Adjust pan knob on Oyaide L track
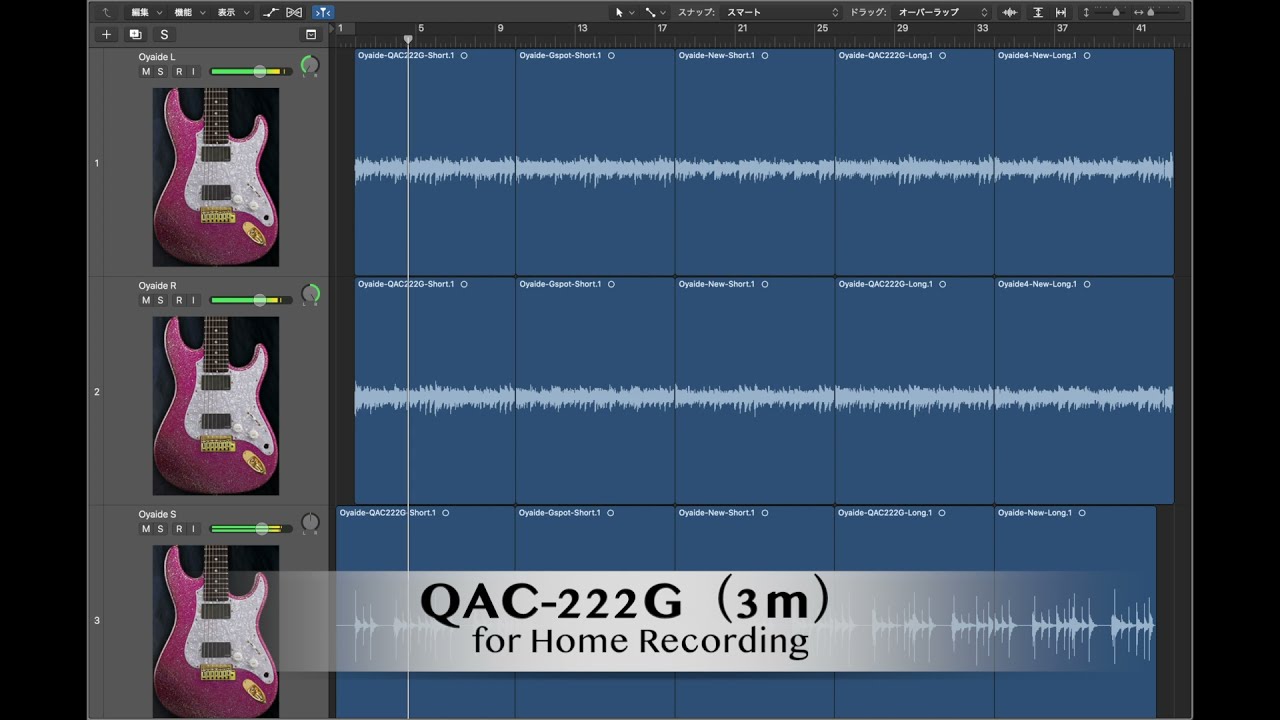 (x=310, y=66)
